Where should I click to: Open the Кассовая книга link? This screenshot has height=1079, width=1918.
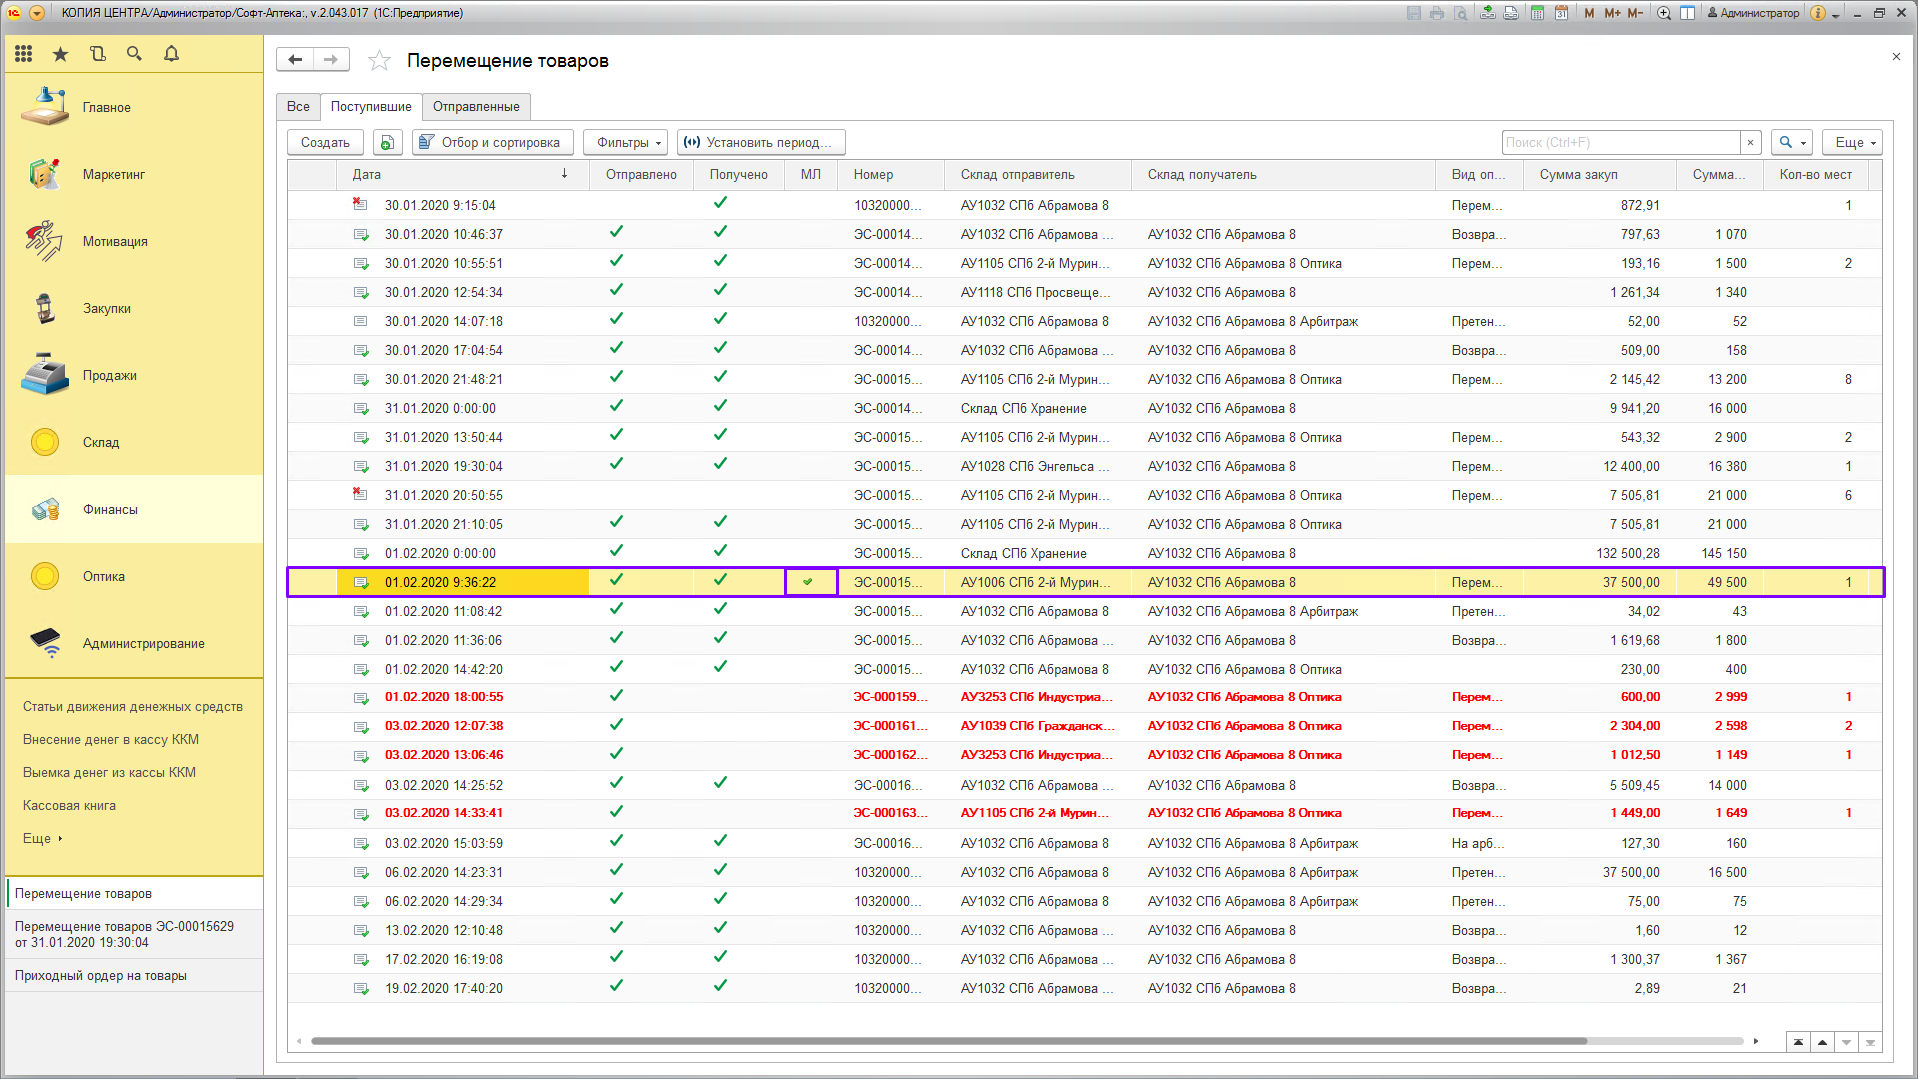[x=69, y=806]
